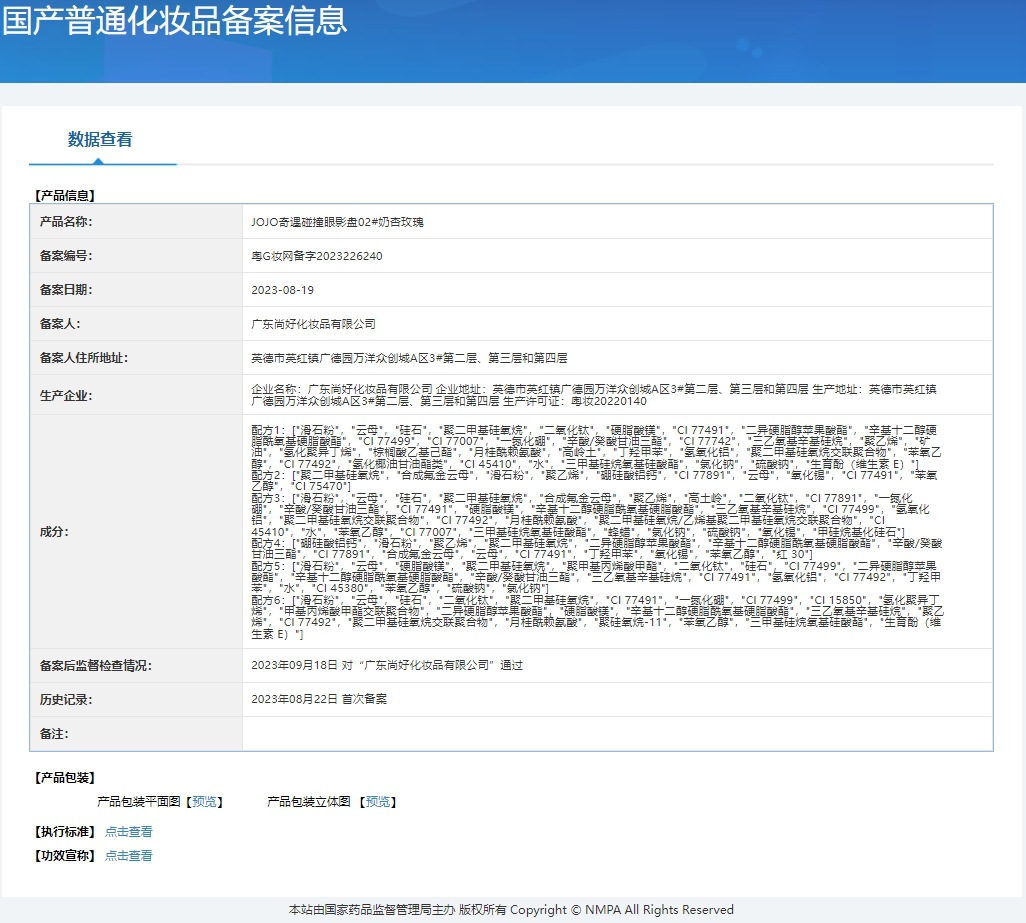This screenshot has width=1026, height=923.
Task: Select the 配方1 ingredient line
Action: (596, 447)
